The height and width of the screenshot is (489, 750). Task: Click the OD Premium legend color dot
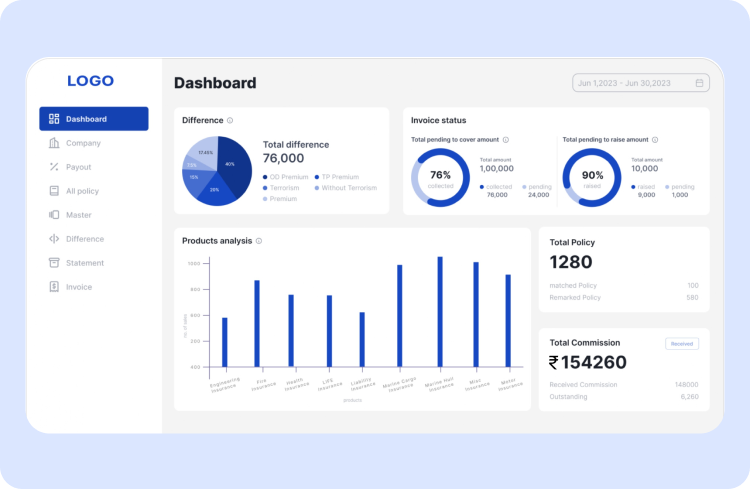click(x=266, y=177)
